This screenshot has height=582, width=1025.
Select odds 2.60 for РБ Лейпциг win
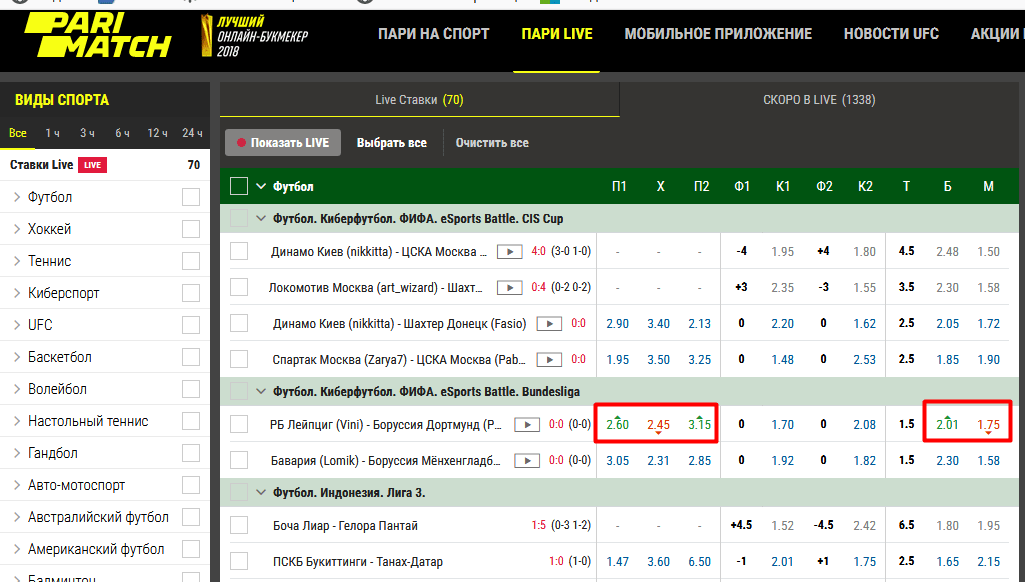point(617,424)
